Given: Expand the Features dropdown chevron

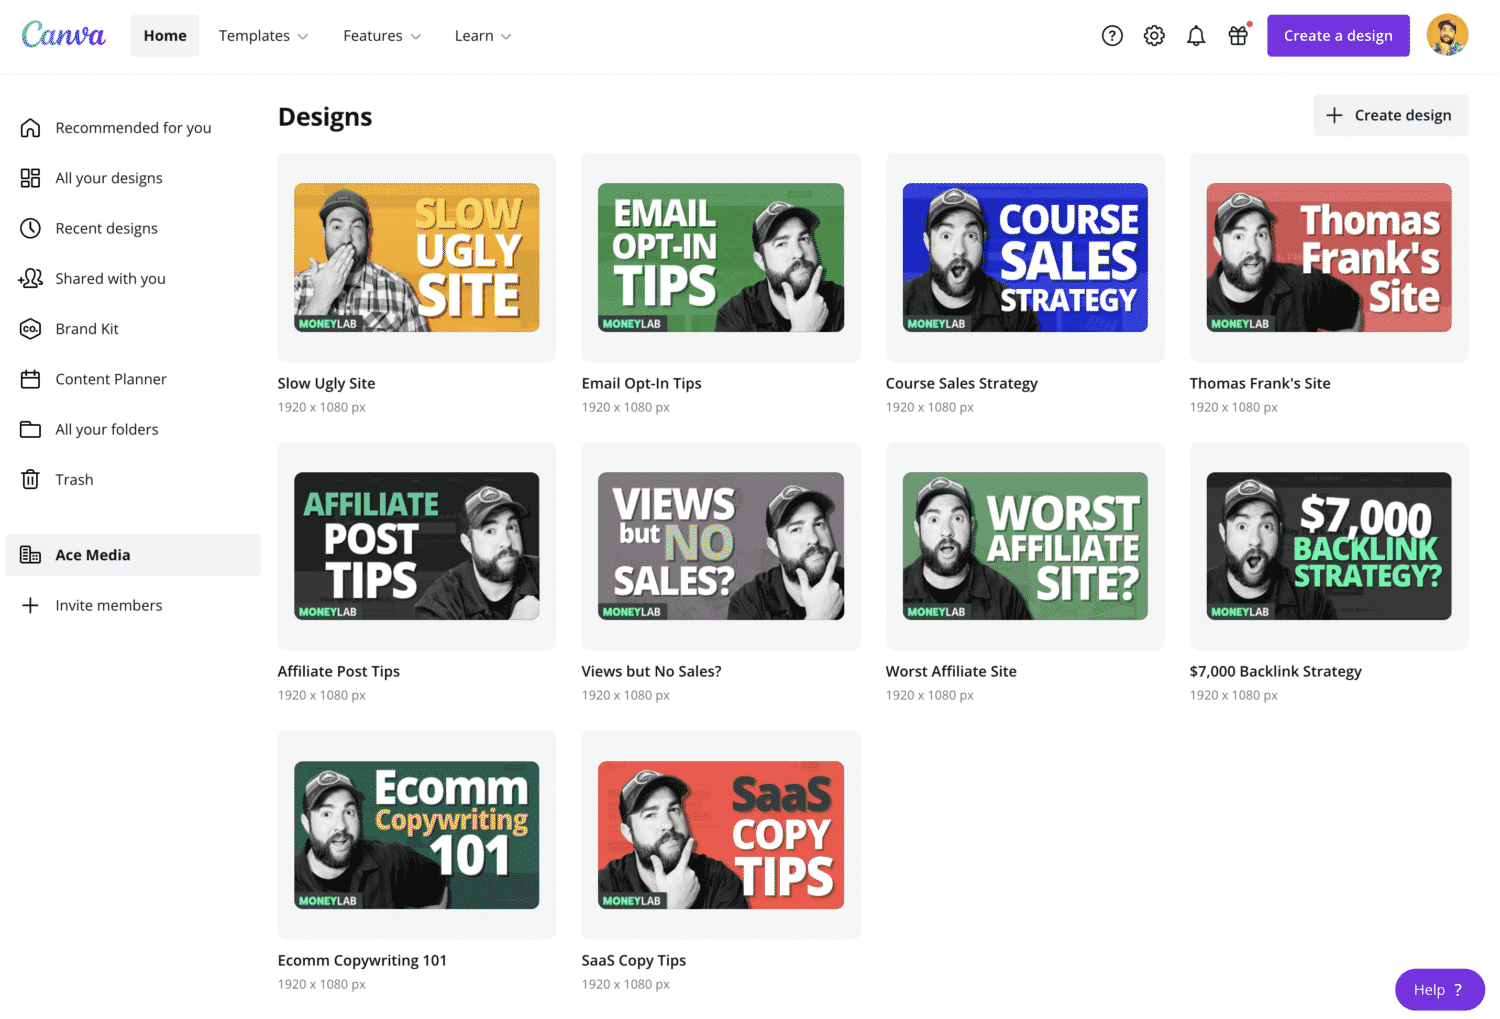Looking at the screenshot, I should [416, 37].
